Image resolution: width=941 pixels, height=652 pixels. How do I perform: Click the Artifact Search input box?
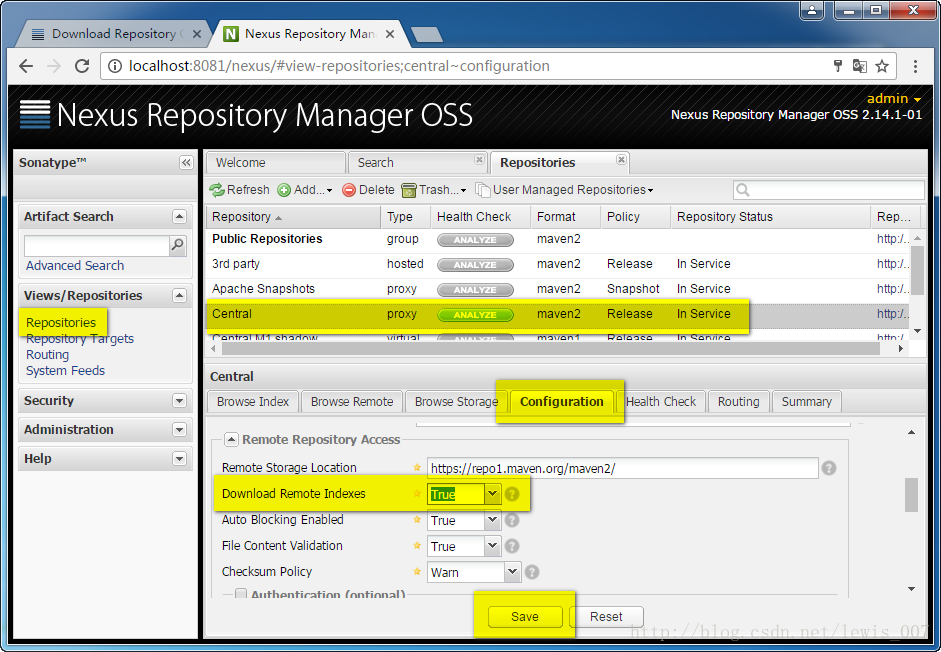tap(97, 245)
